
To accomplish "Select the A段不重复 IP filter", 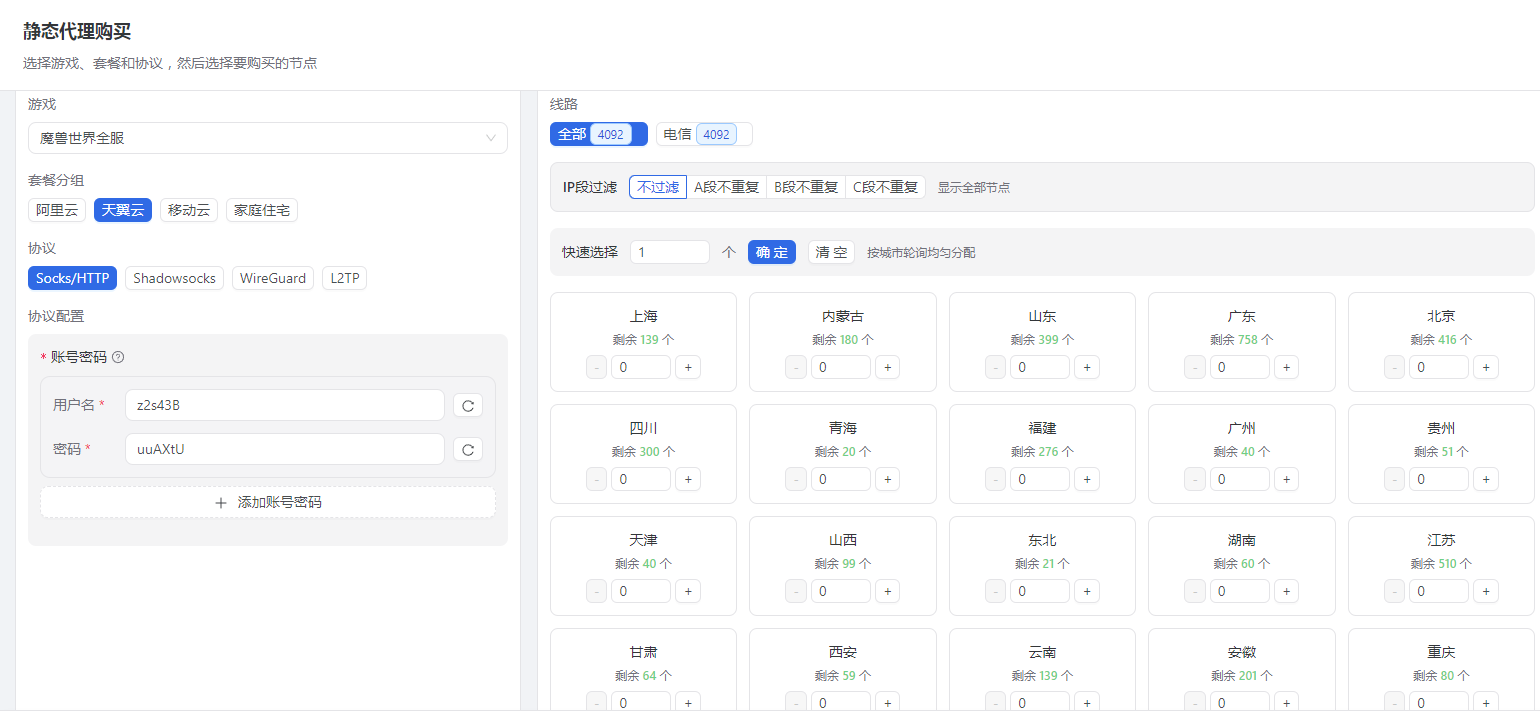I will coord(727,186).
